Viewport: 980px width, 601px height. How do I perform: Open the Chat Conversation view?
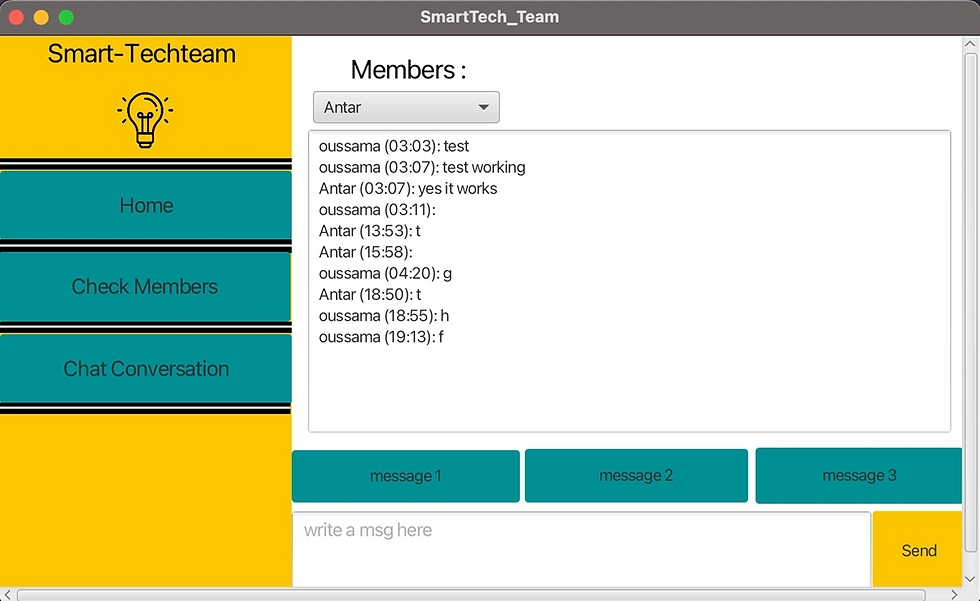(146, 369)
